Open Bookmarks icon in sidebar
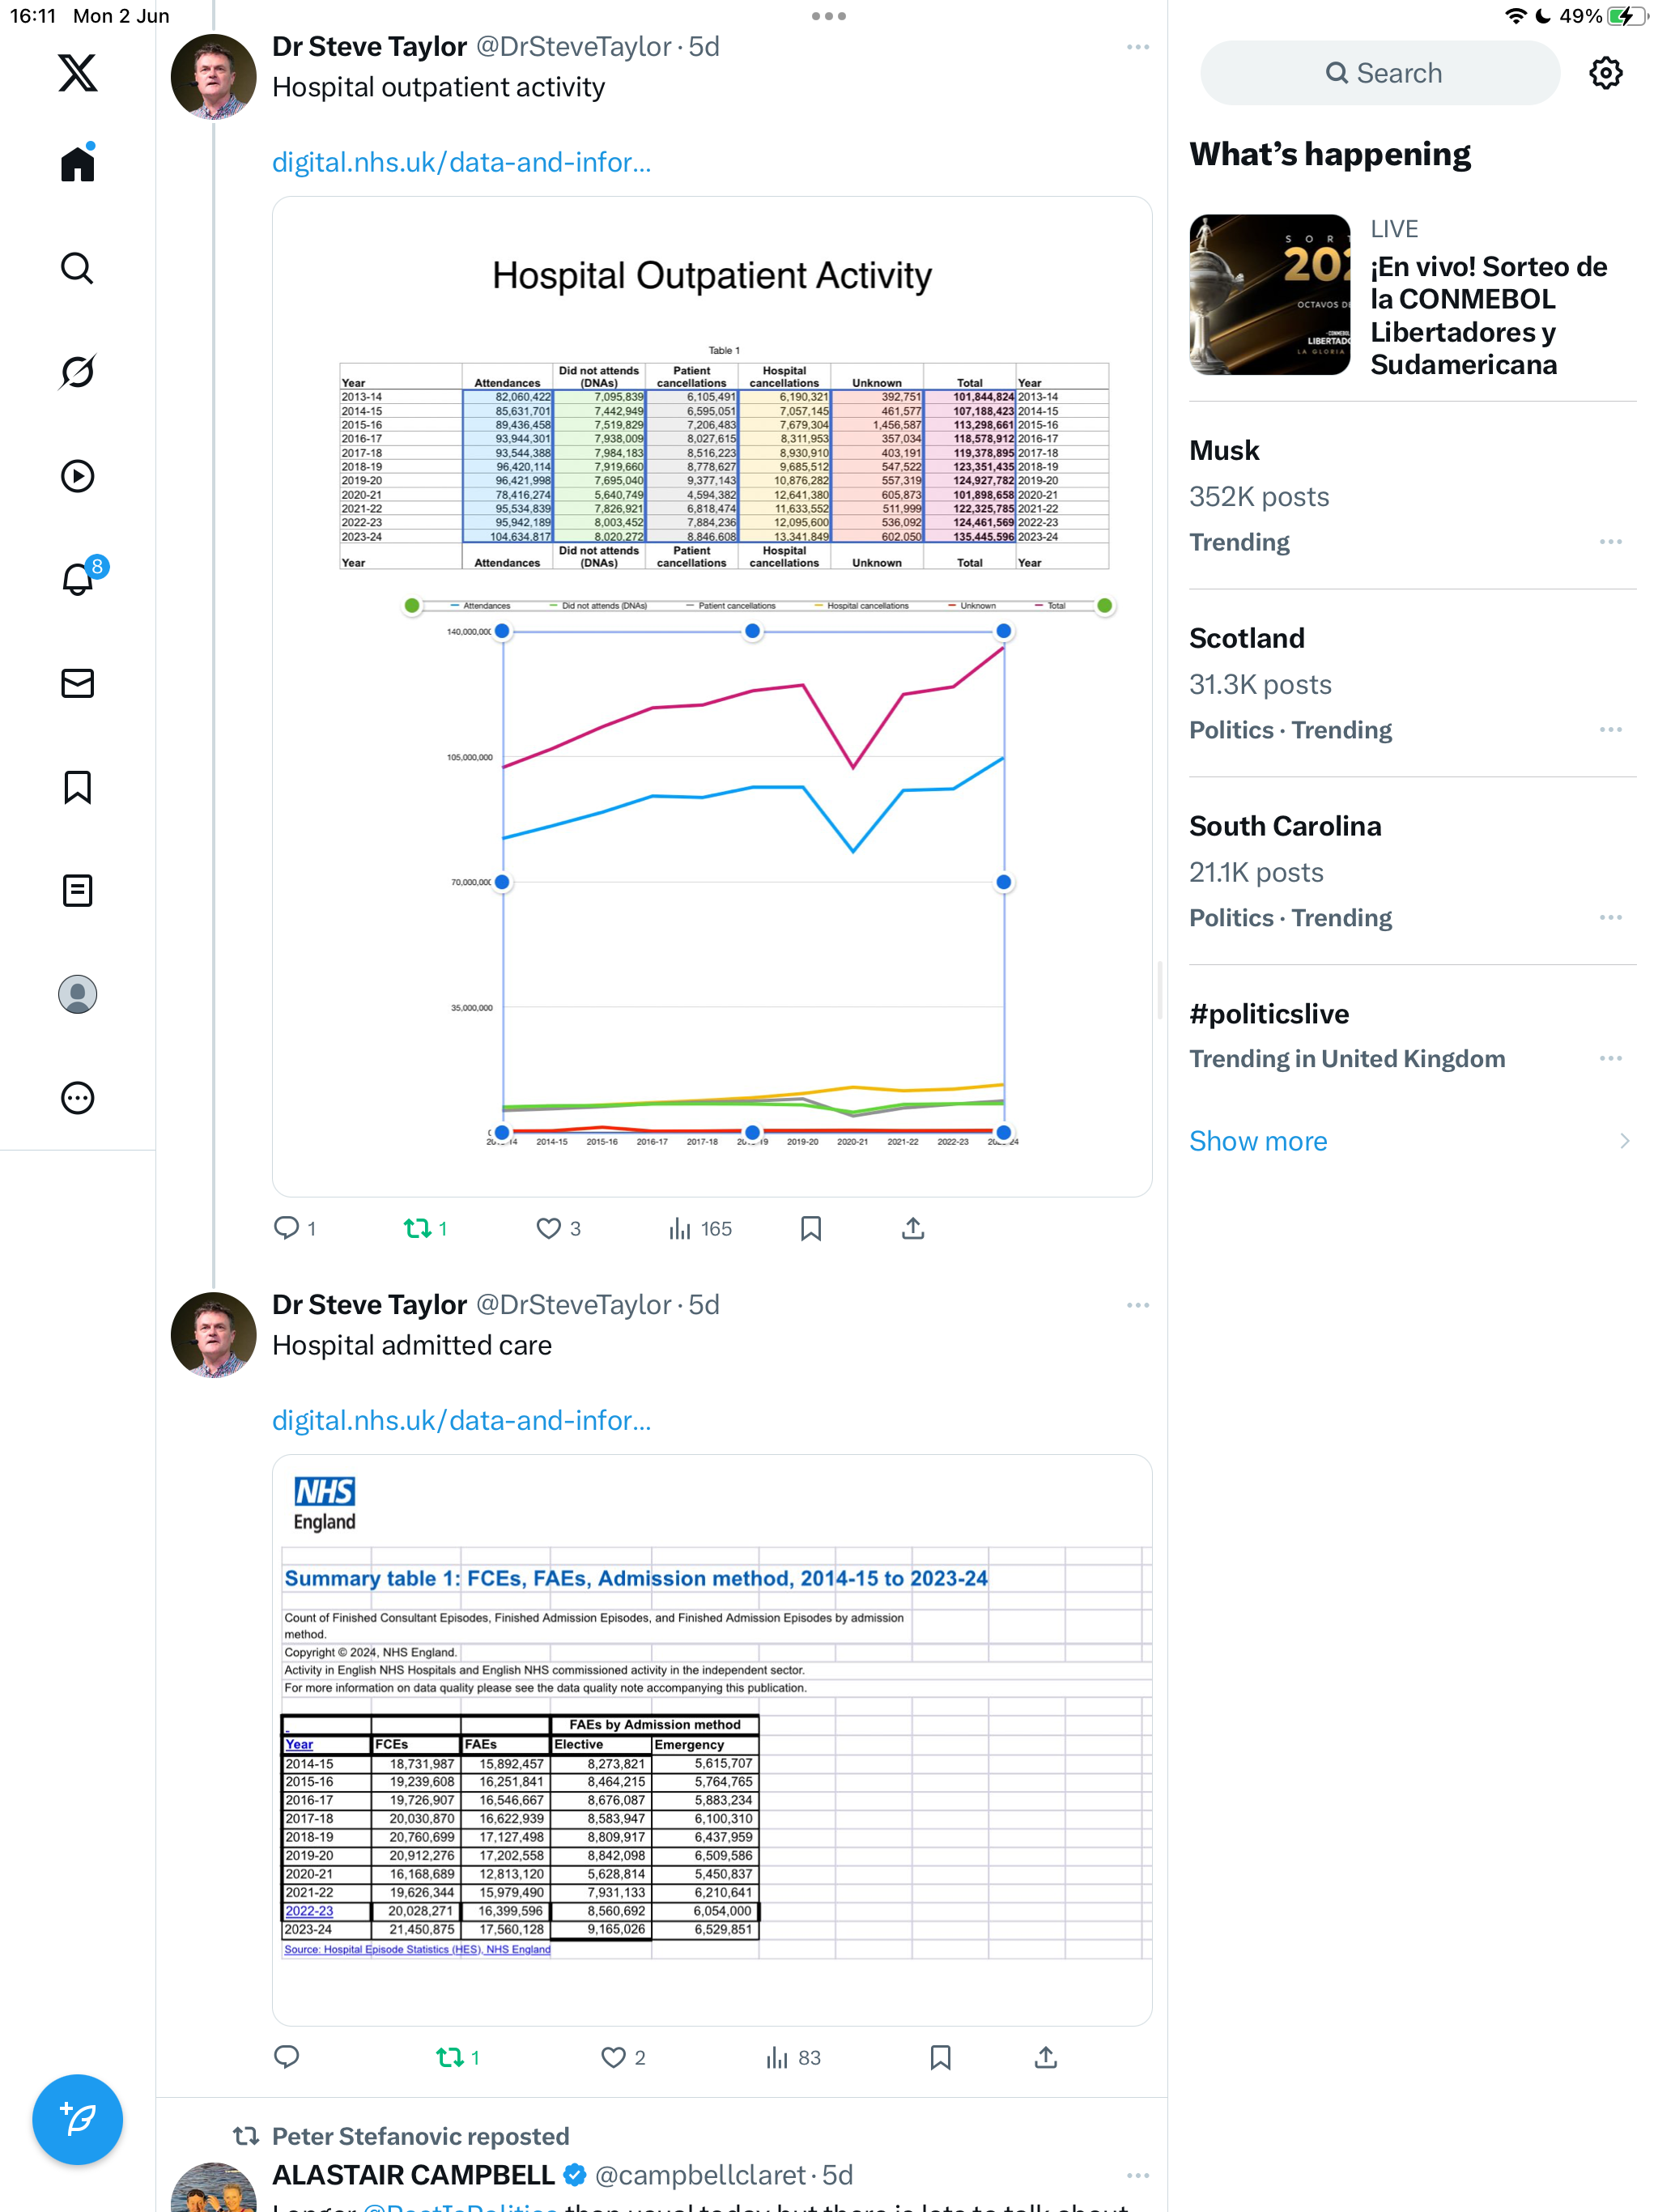 click(77, 787)
